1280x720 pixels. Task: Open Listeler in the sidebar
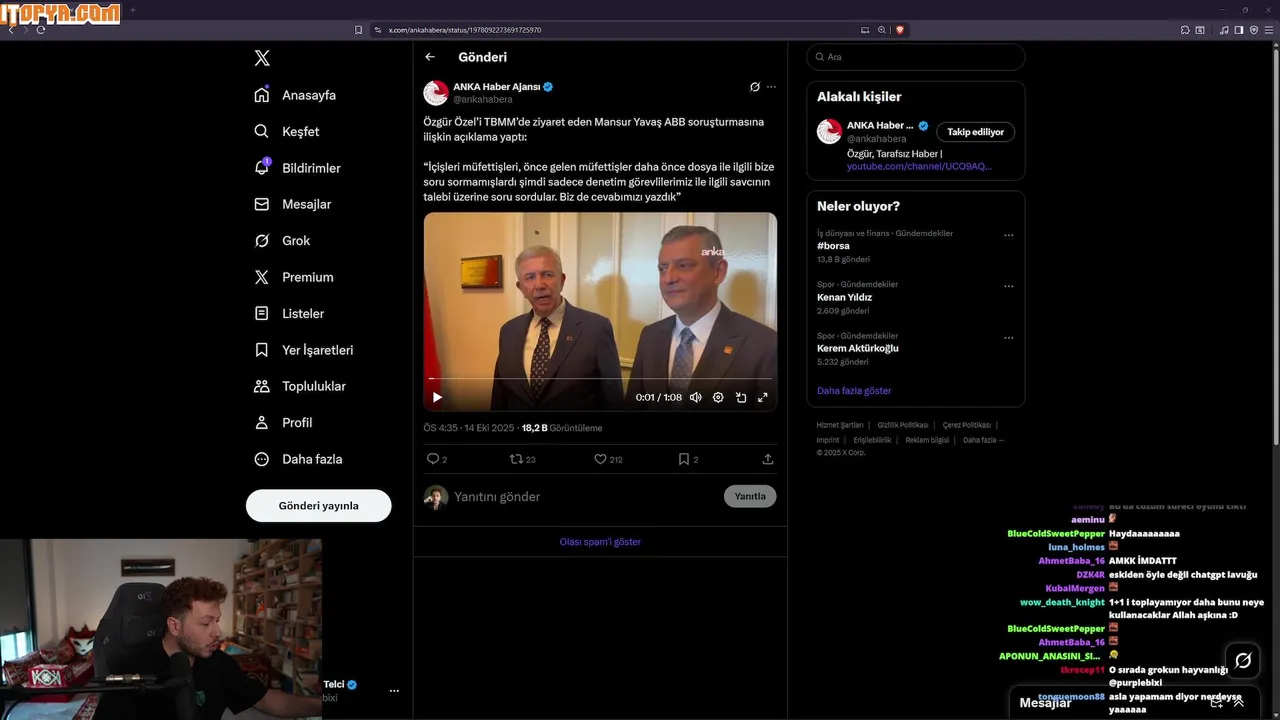[289, 313]
